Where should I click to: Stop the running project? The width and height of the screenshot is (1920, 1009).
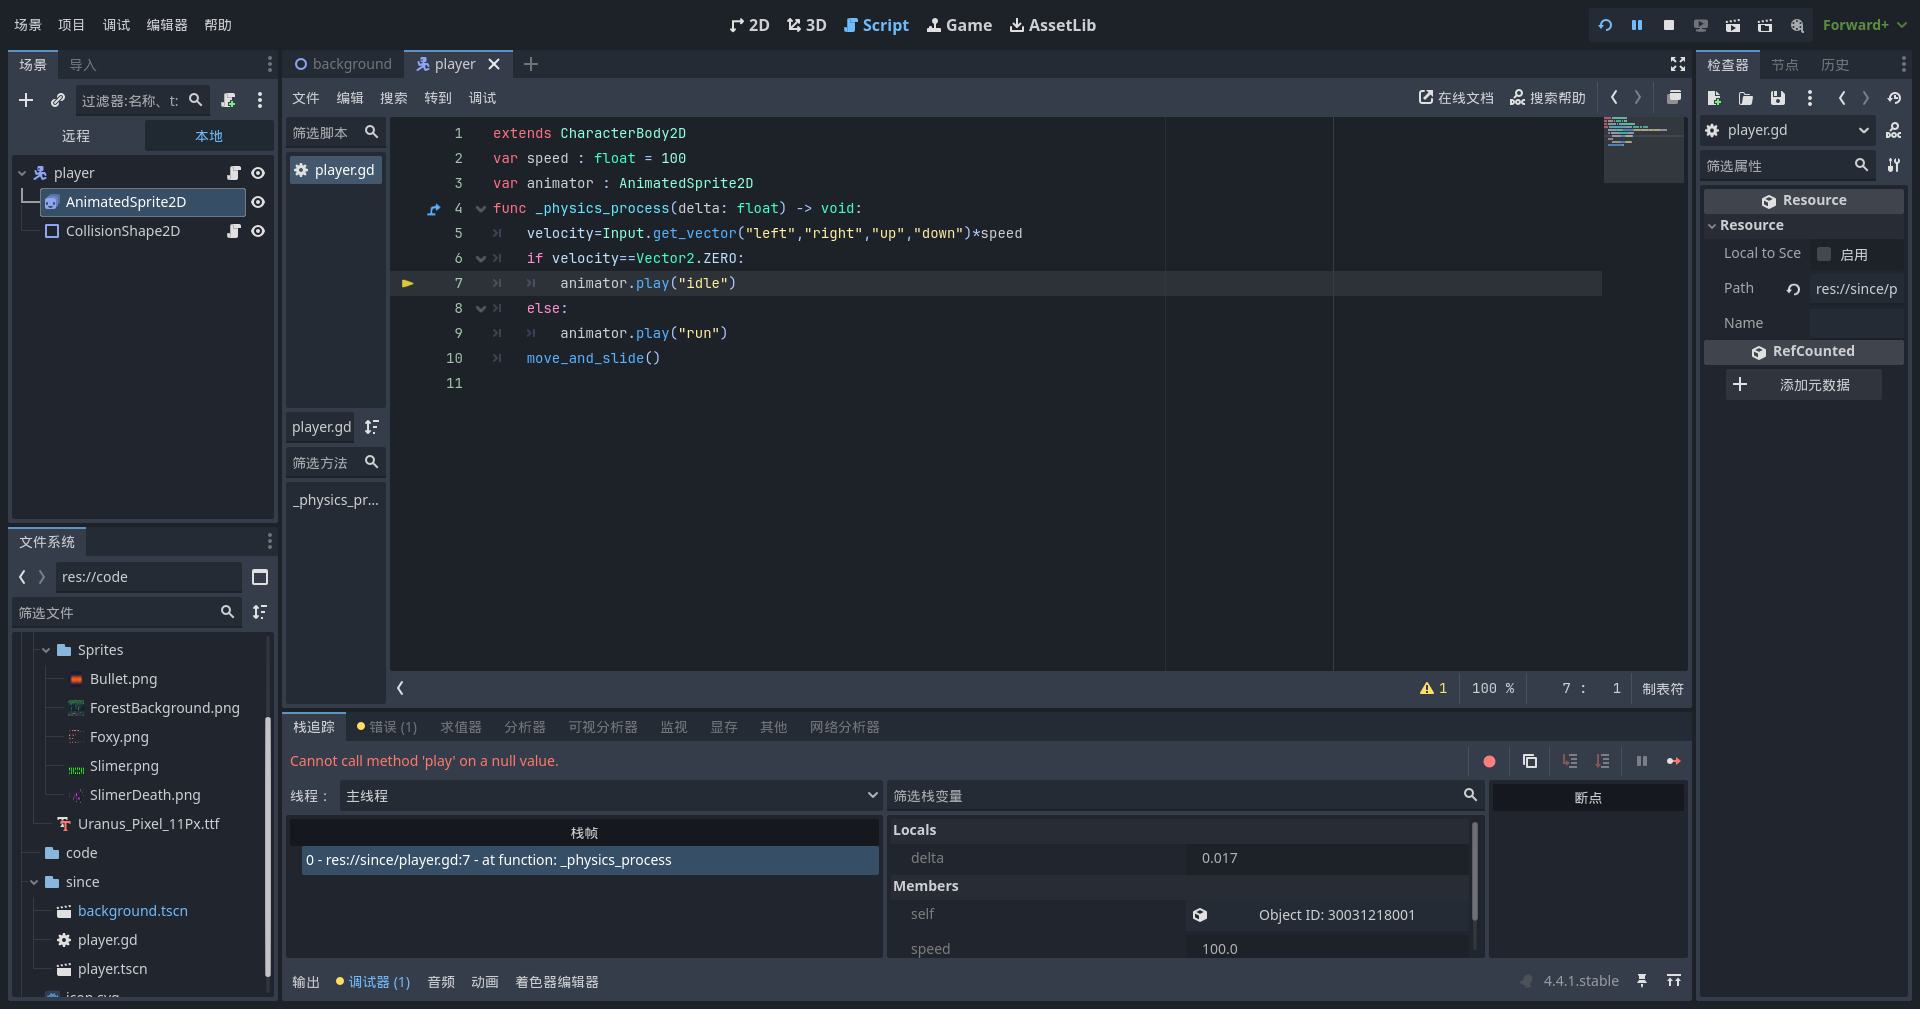tap(1669, 25)
